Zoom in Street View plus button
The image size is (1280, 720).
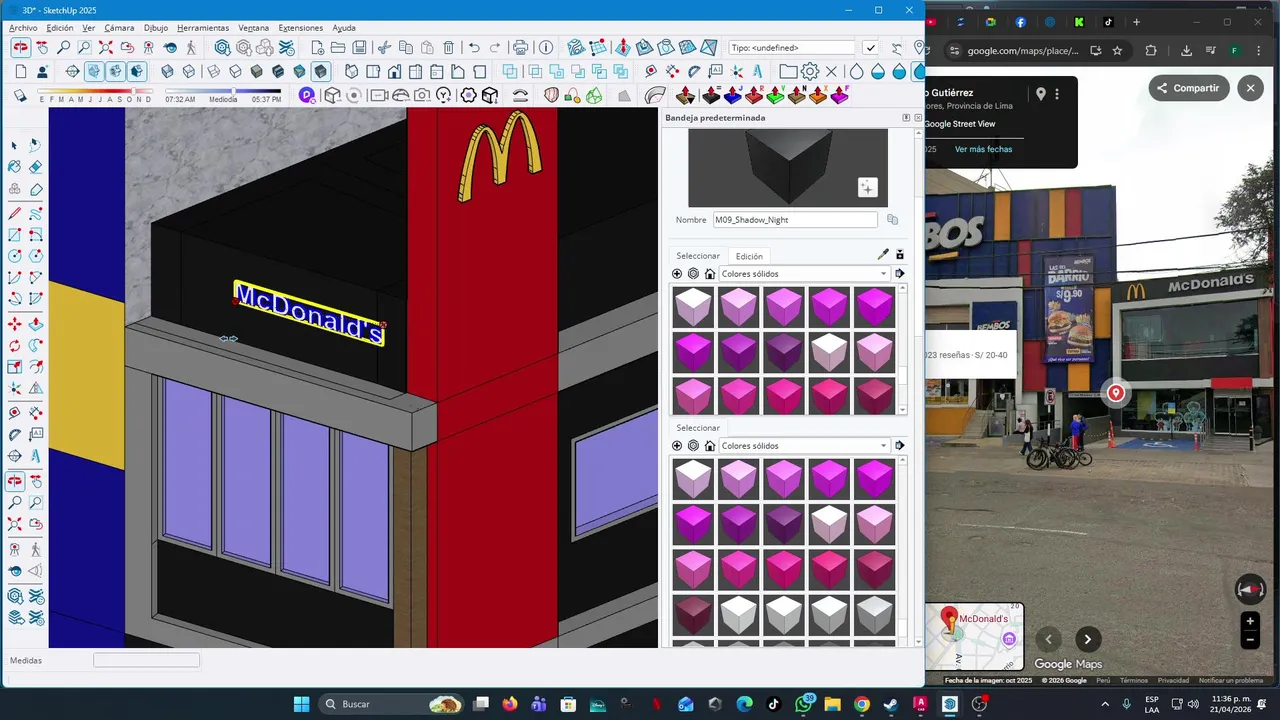click(x=1250, y=621)
